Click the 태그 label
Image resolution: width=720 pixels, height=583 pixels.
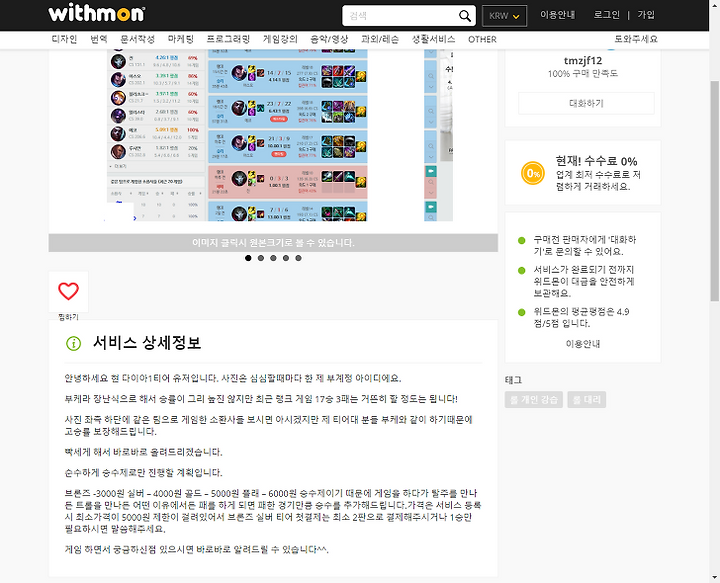click(513, 380)
